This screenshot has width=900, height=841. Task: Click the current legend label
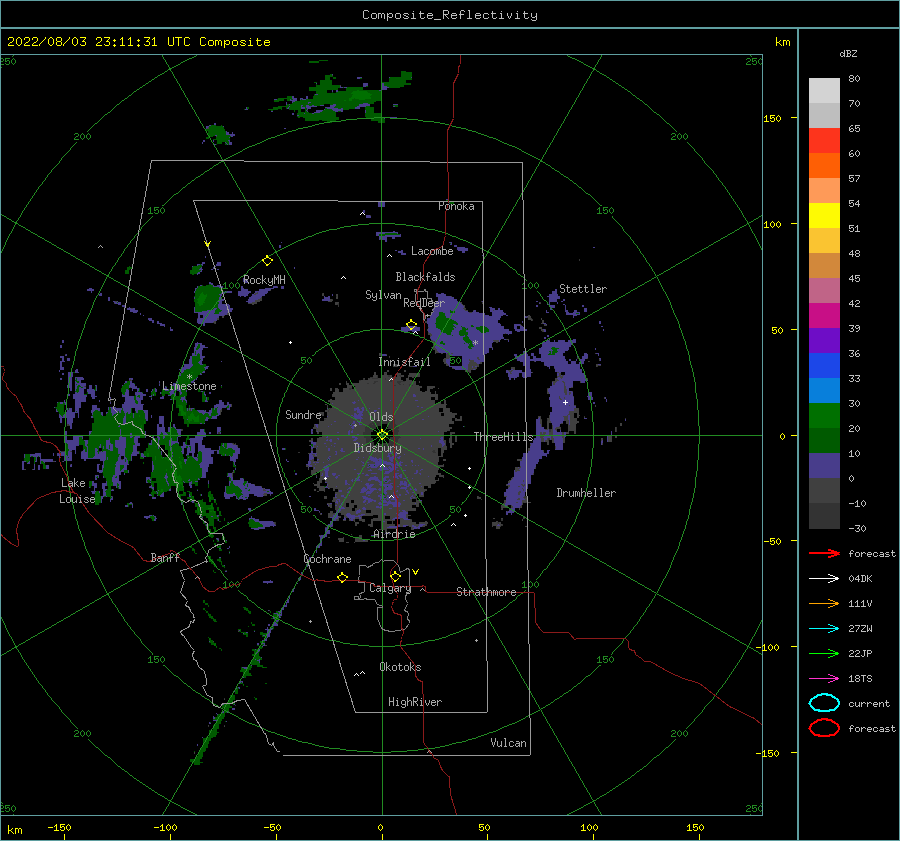[x=869, y=704]
